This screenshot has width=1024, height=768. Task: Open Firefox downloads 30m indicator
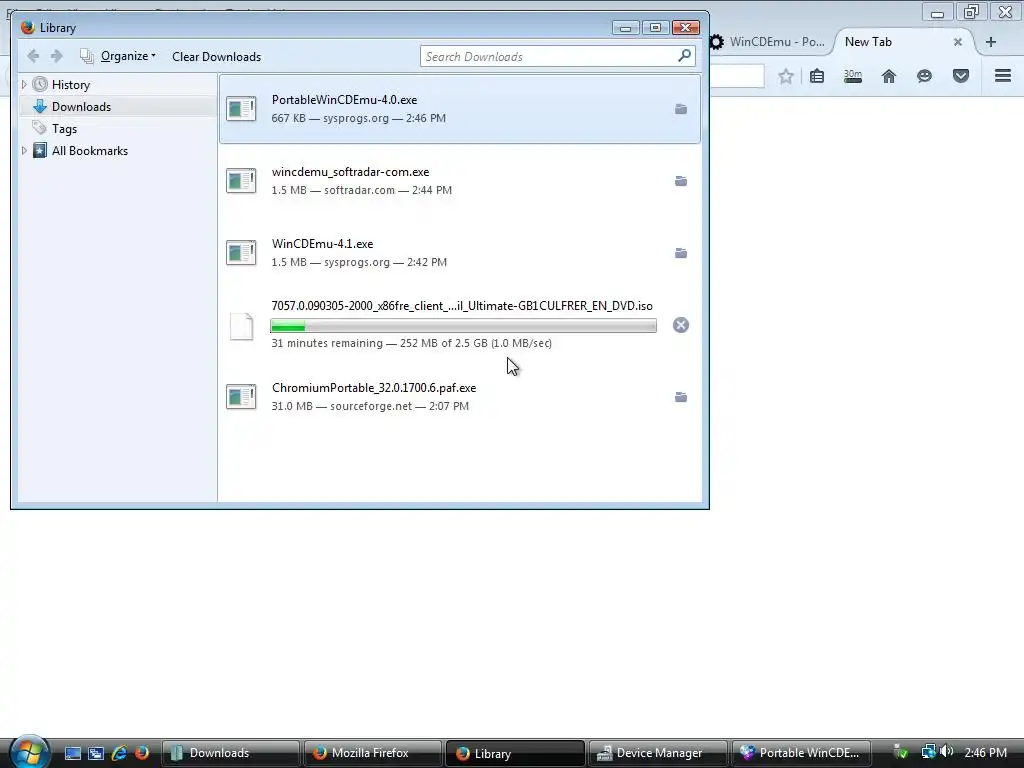point(852,76)
